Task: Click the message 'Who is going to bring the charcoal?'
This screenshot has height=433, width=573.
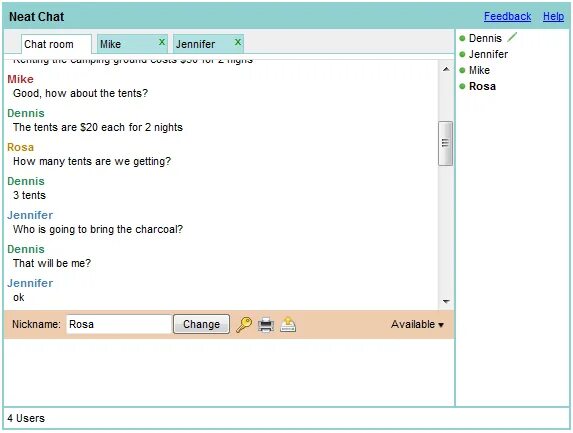Action: pos(98,229)
